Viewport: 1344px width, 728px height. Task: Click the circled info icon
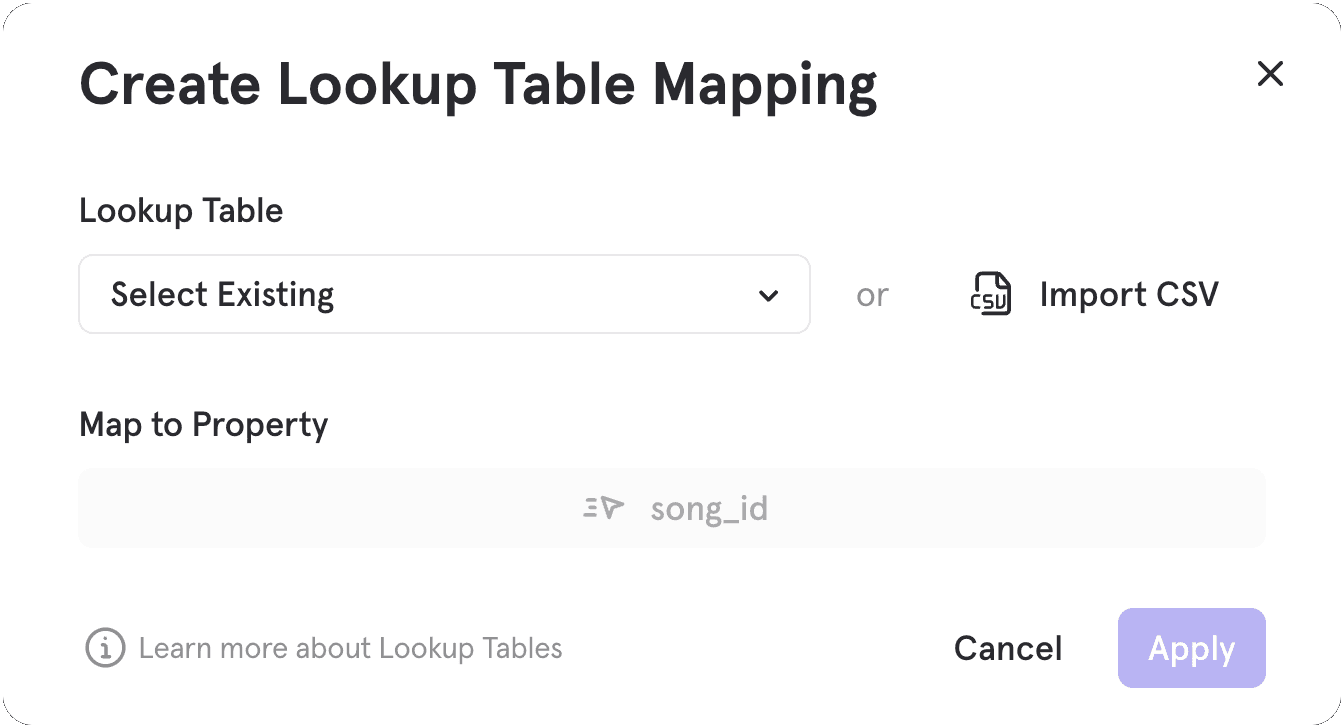point(105,648)
